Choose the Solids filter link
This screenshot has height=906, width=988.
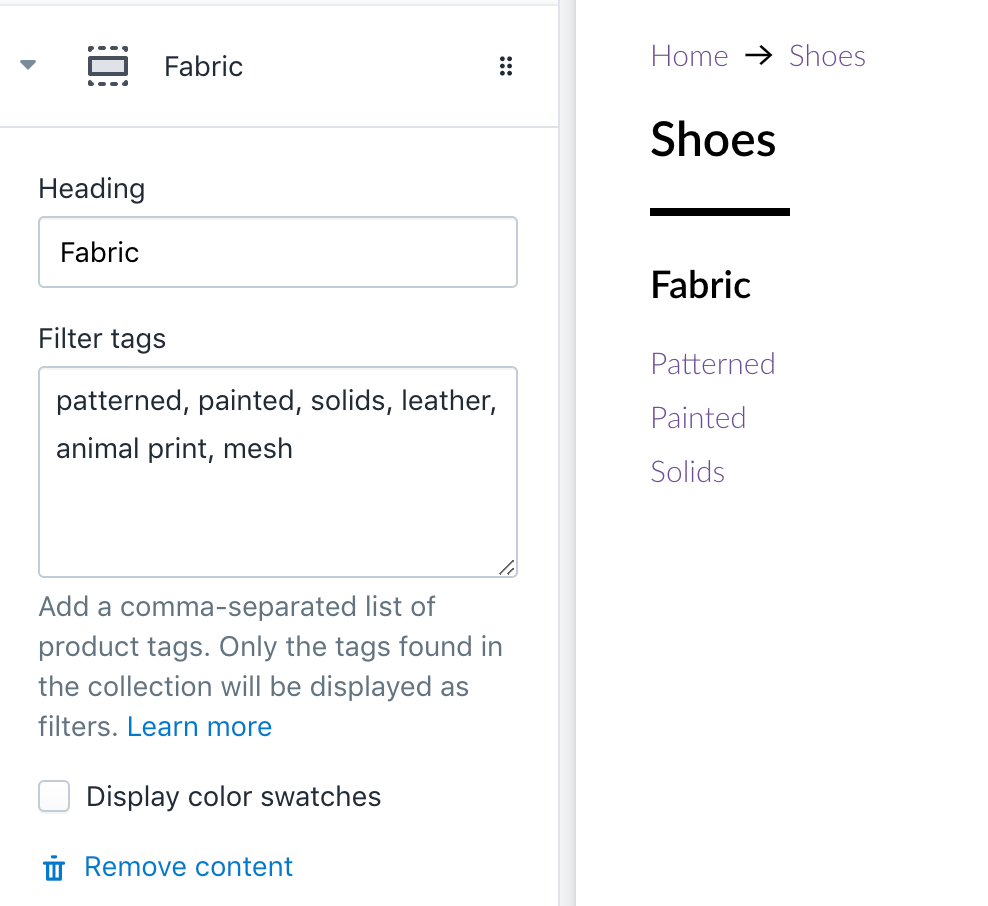687,471
